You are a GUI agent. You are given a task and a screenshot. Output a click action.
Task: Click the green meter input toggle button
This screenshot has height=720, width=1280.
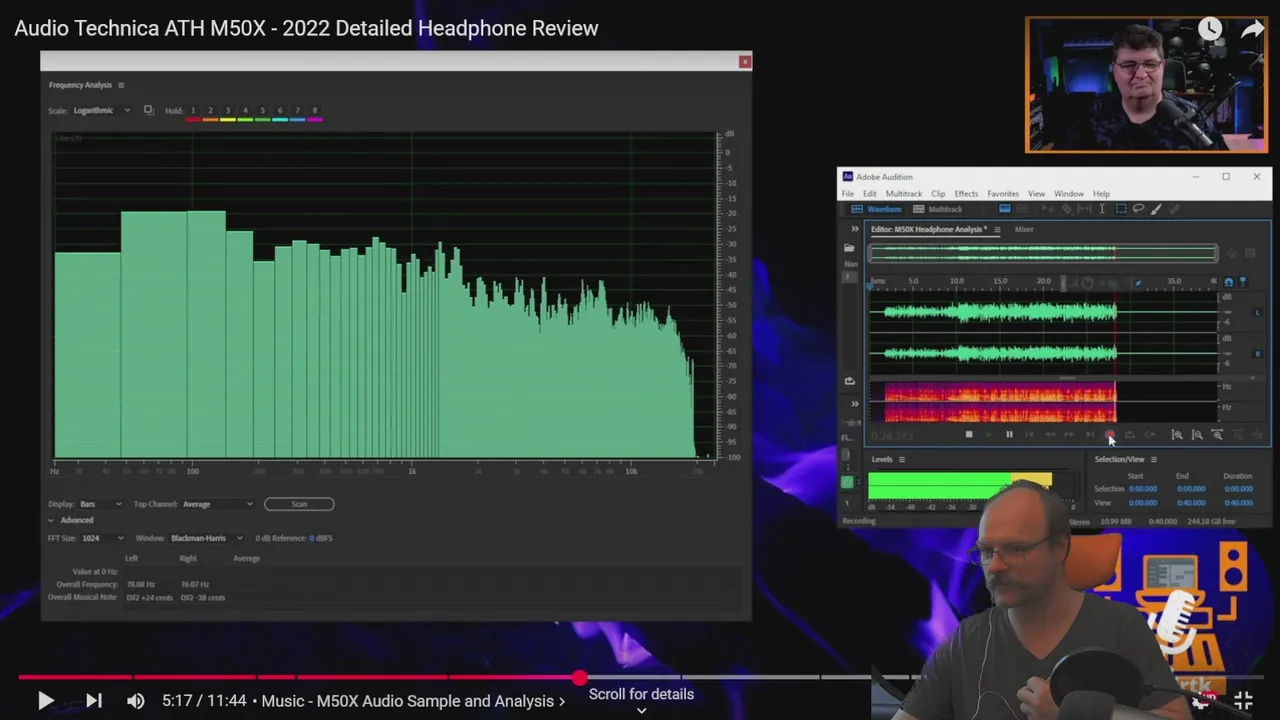tap(847, 482)
